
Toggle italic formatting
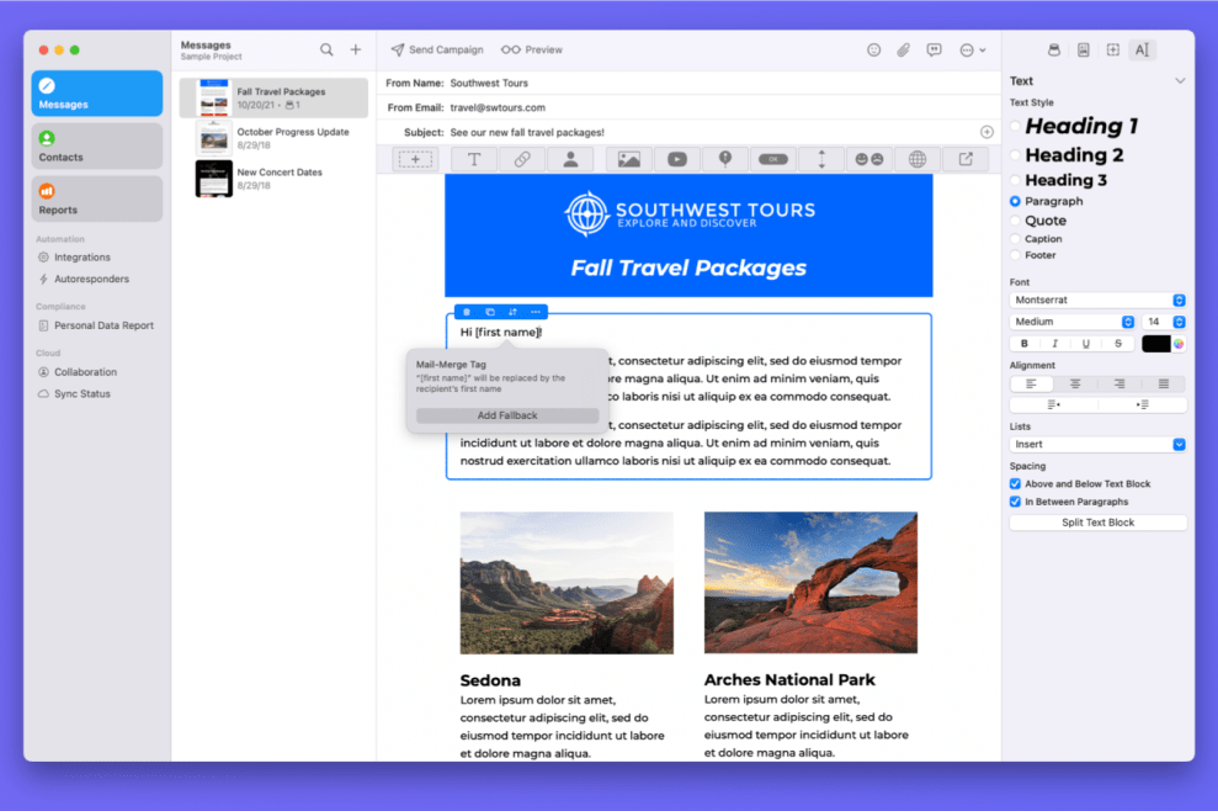[x=1054, y=344]
